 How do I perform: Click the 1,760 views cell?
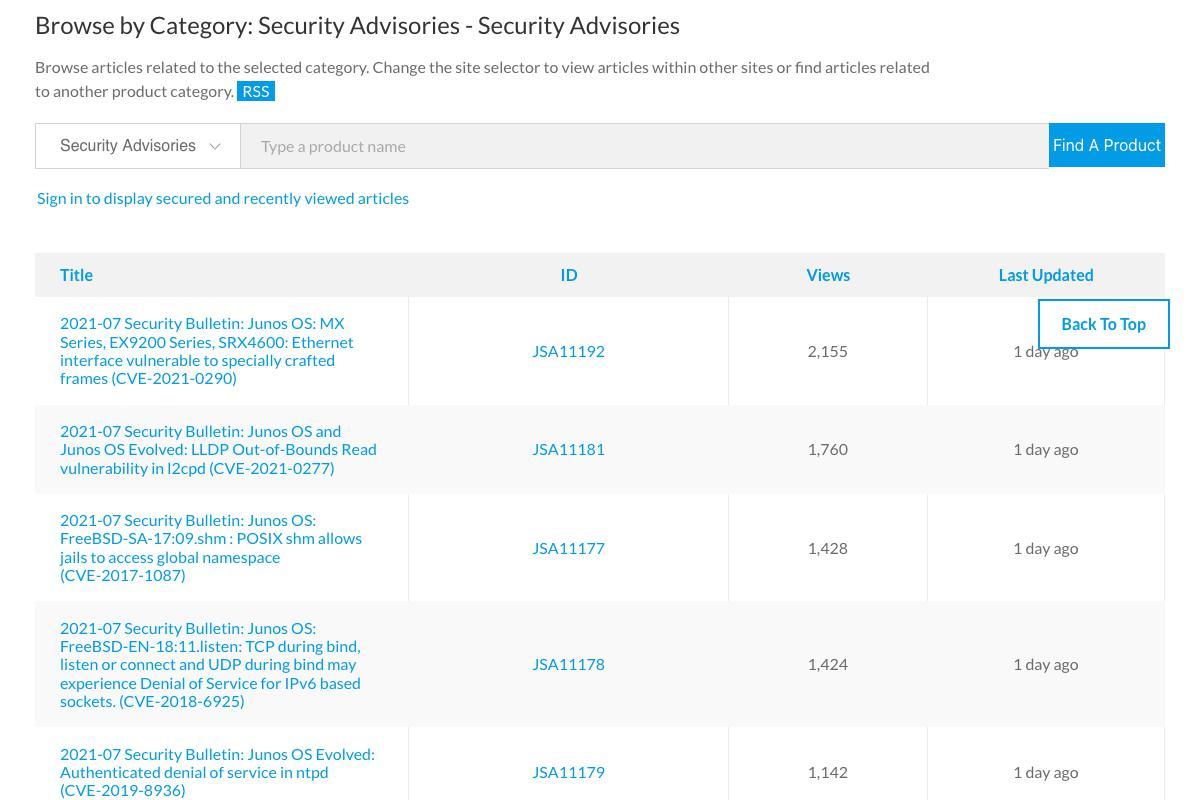[828, 449]
